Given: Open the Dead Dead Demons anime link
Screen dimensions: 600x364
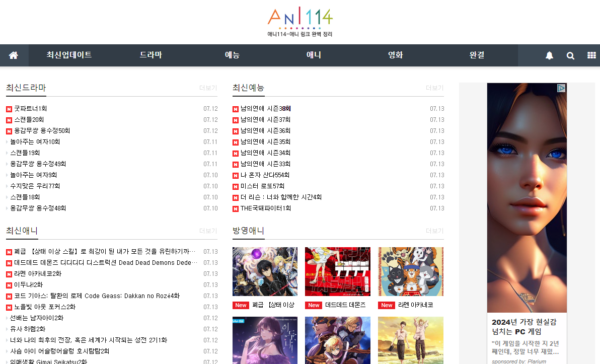Looking at the screenshot, I should (x=106, y=263).
